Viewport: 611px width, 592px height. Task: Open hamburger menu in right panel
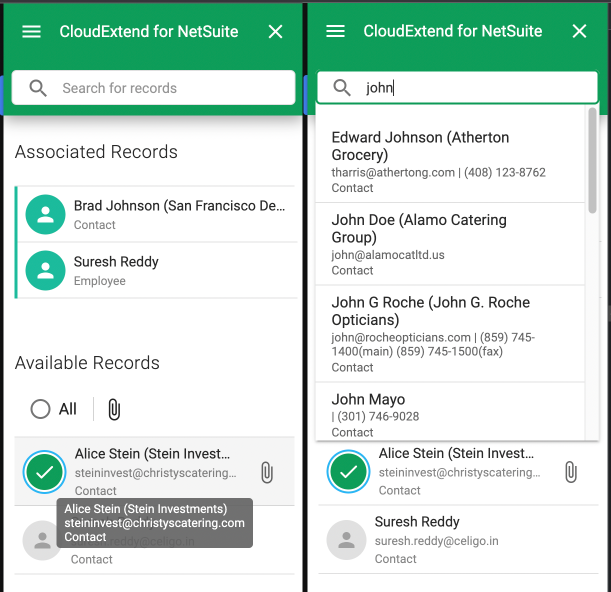[336, 31]
